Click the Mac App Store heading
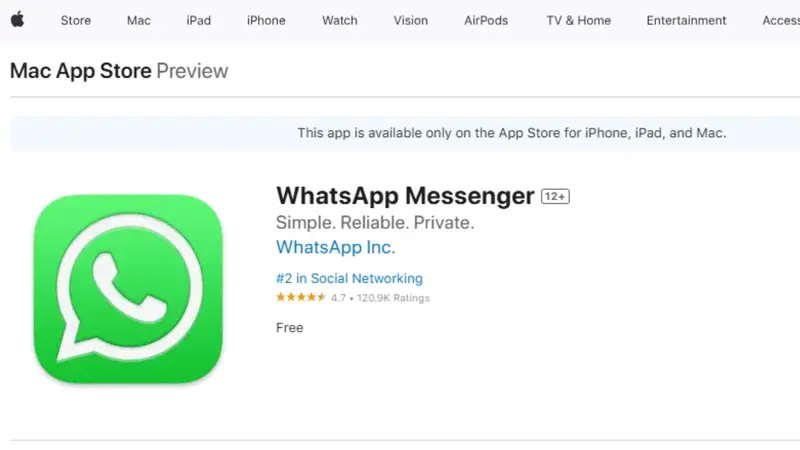This screenshot has width=800, height=450. [x=81, y=71]
